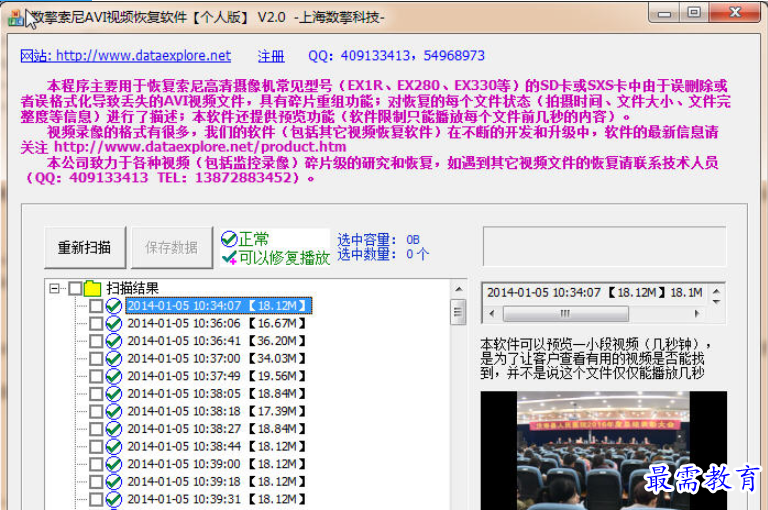Click status check icon of 10:38:44 file

[114, 447]
